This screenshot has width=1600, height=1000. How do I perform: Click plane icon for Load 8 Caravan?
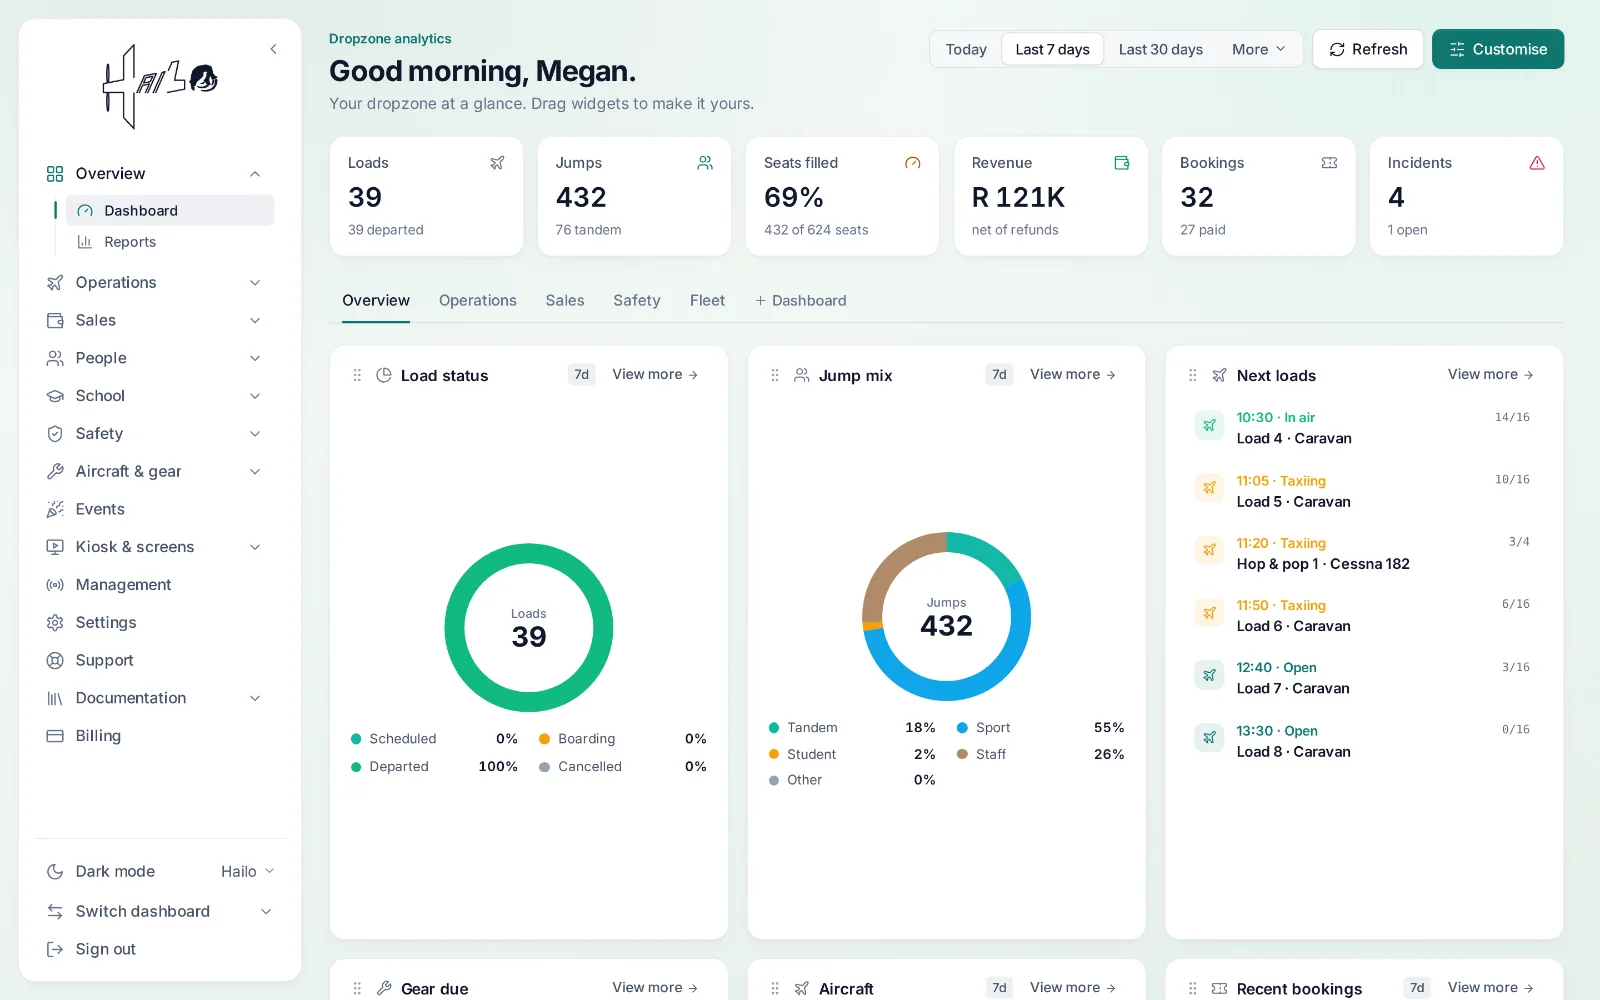(1209, 738)
